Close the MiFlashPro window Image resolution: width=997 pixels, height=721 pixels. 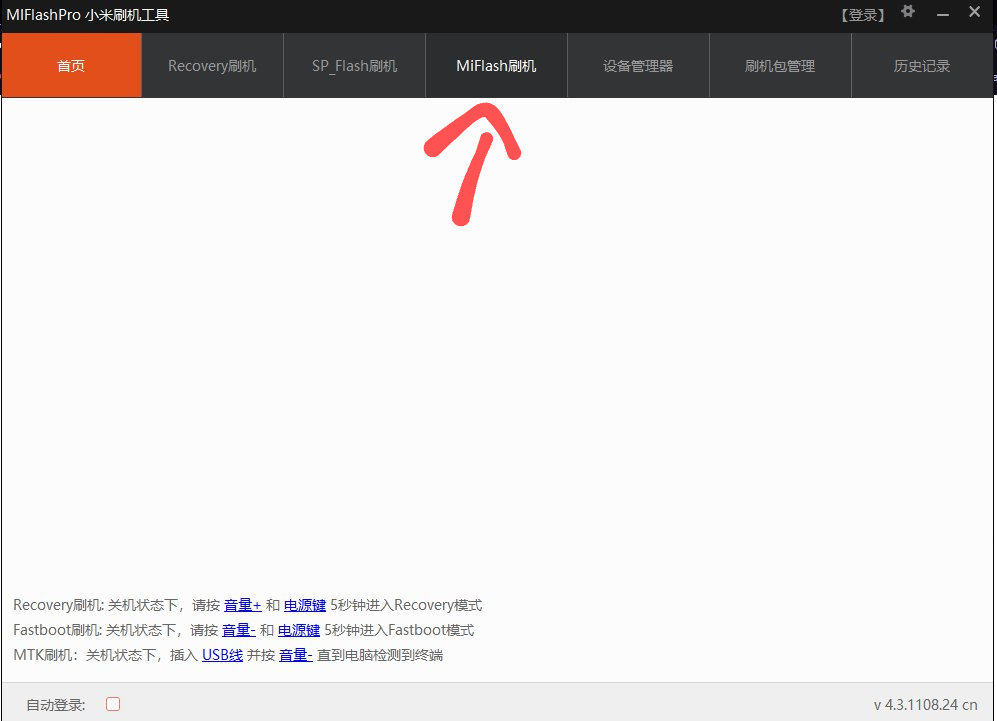tap(974, 12)
